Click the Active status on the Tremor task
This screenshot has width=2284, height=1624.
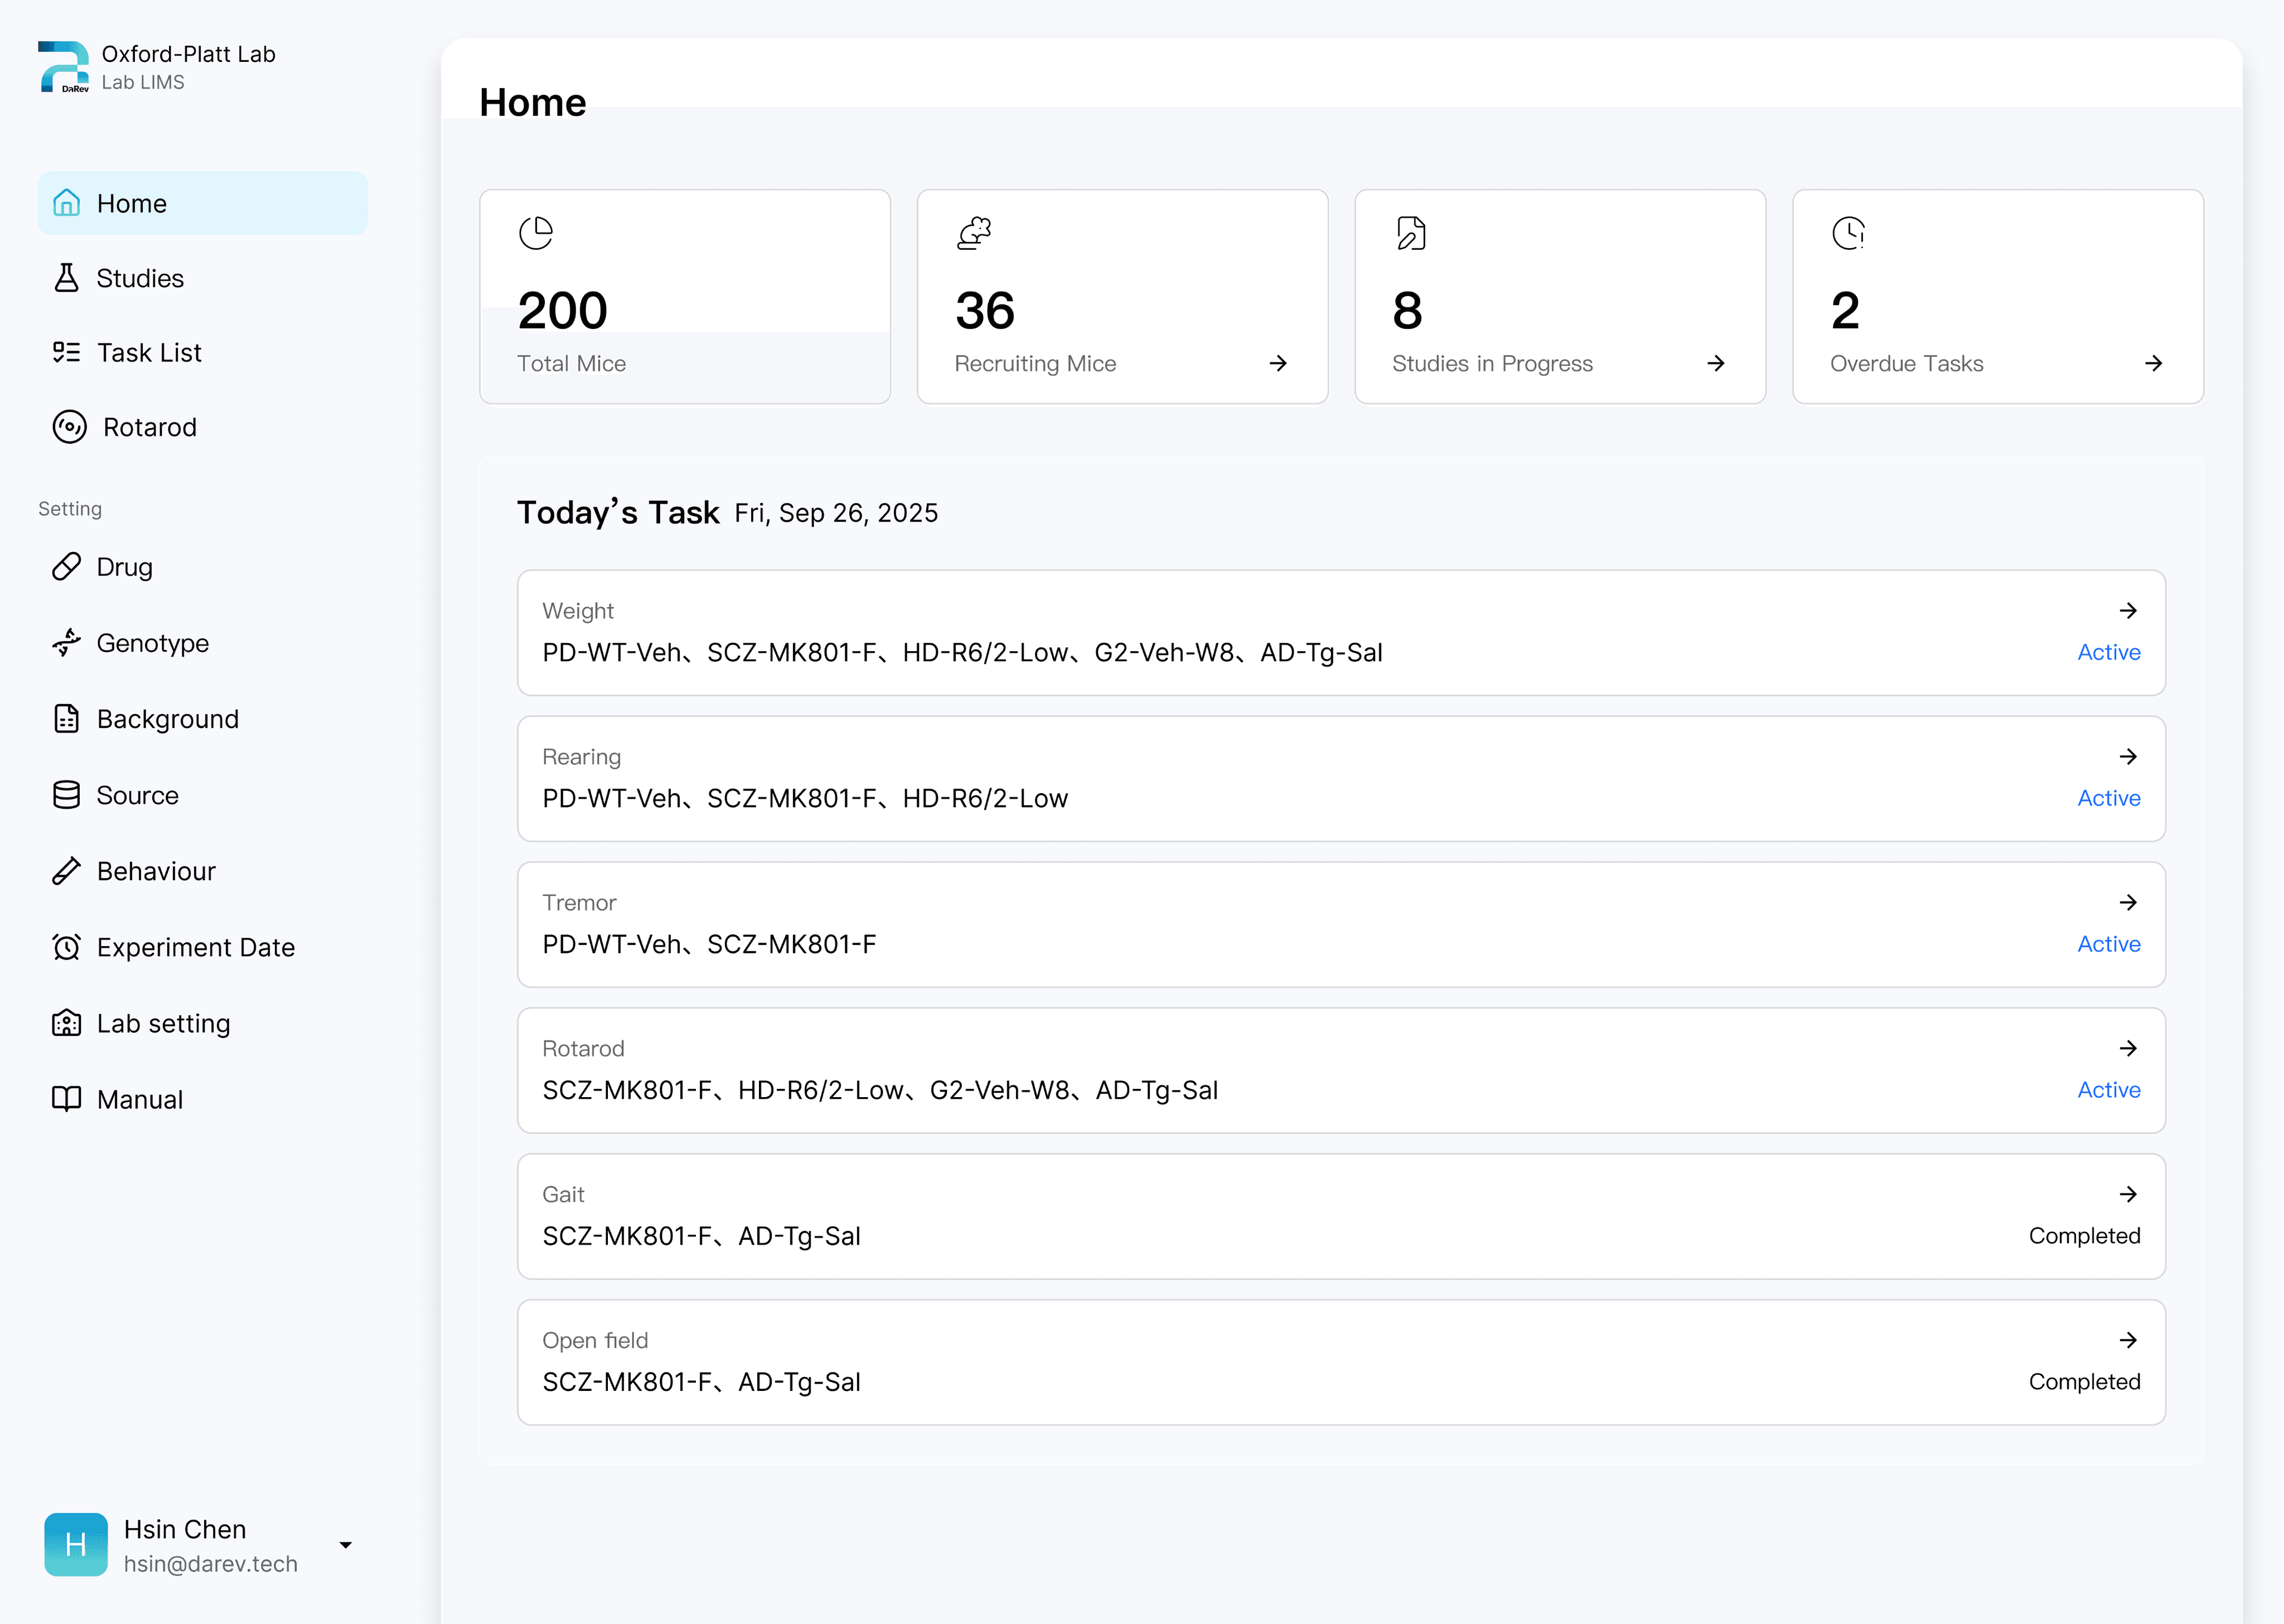click(2109, 944)
